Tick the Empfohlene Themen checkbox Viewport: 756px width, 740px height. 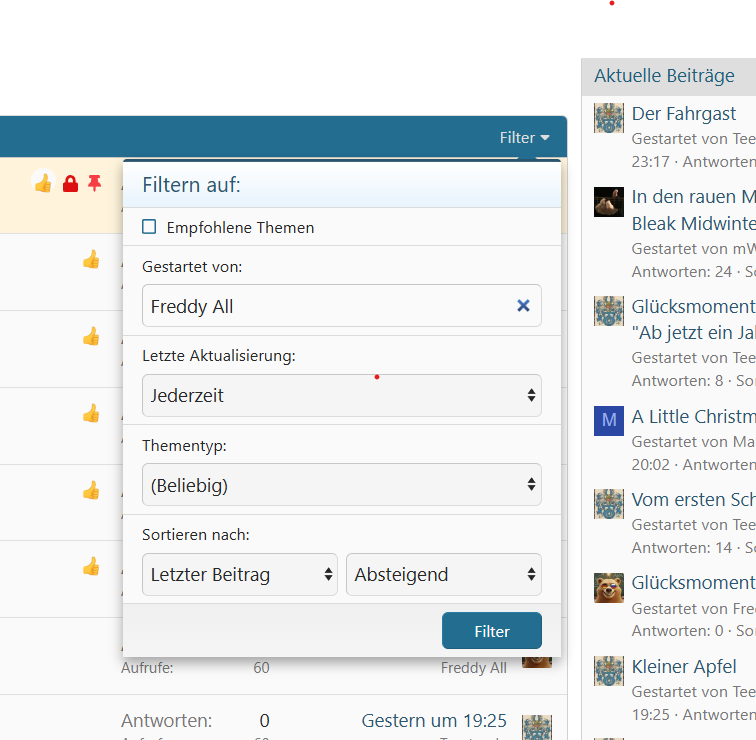[x=149, y=227]
